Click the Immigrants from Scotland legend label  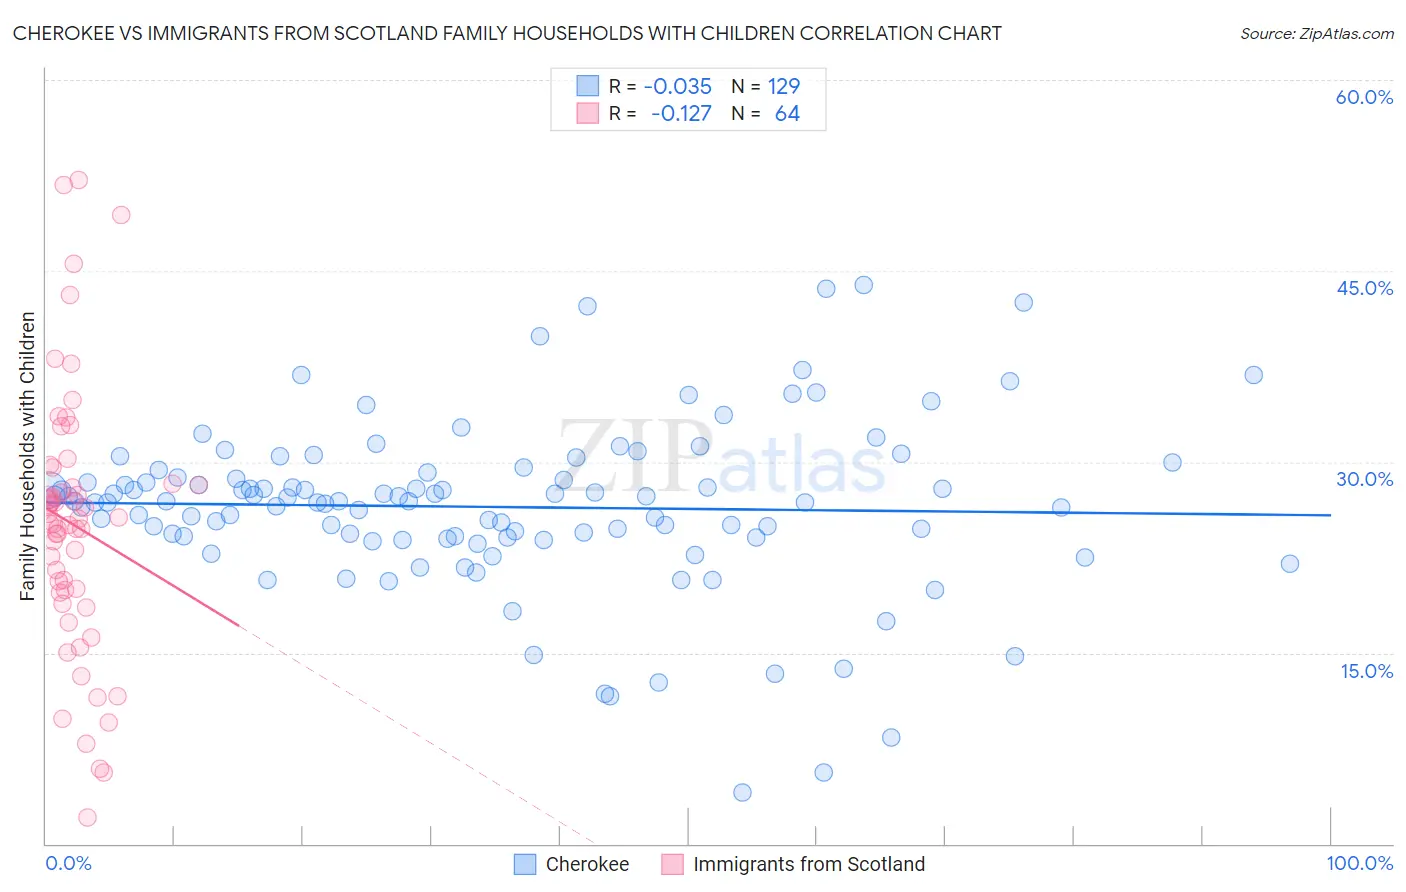click(808, 864)
